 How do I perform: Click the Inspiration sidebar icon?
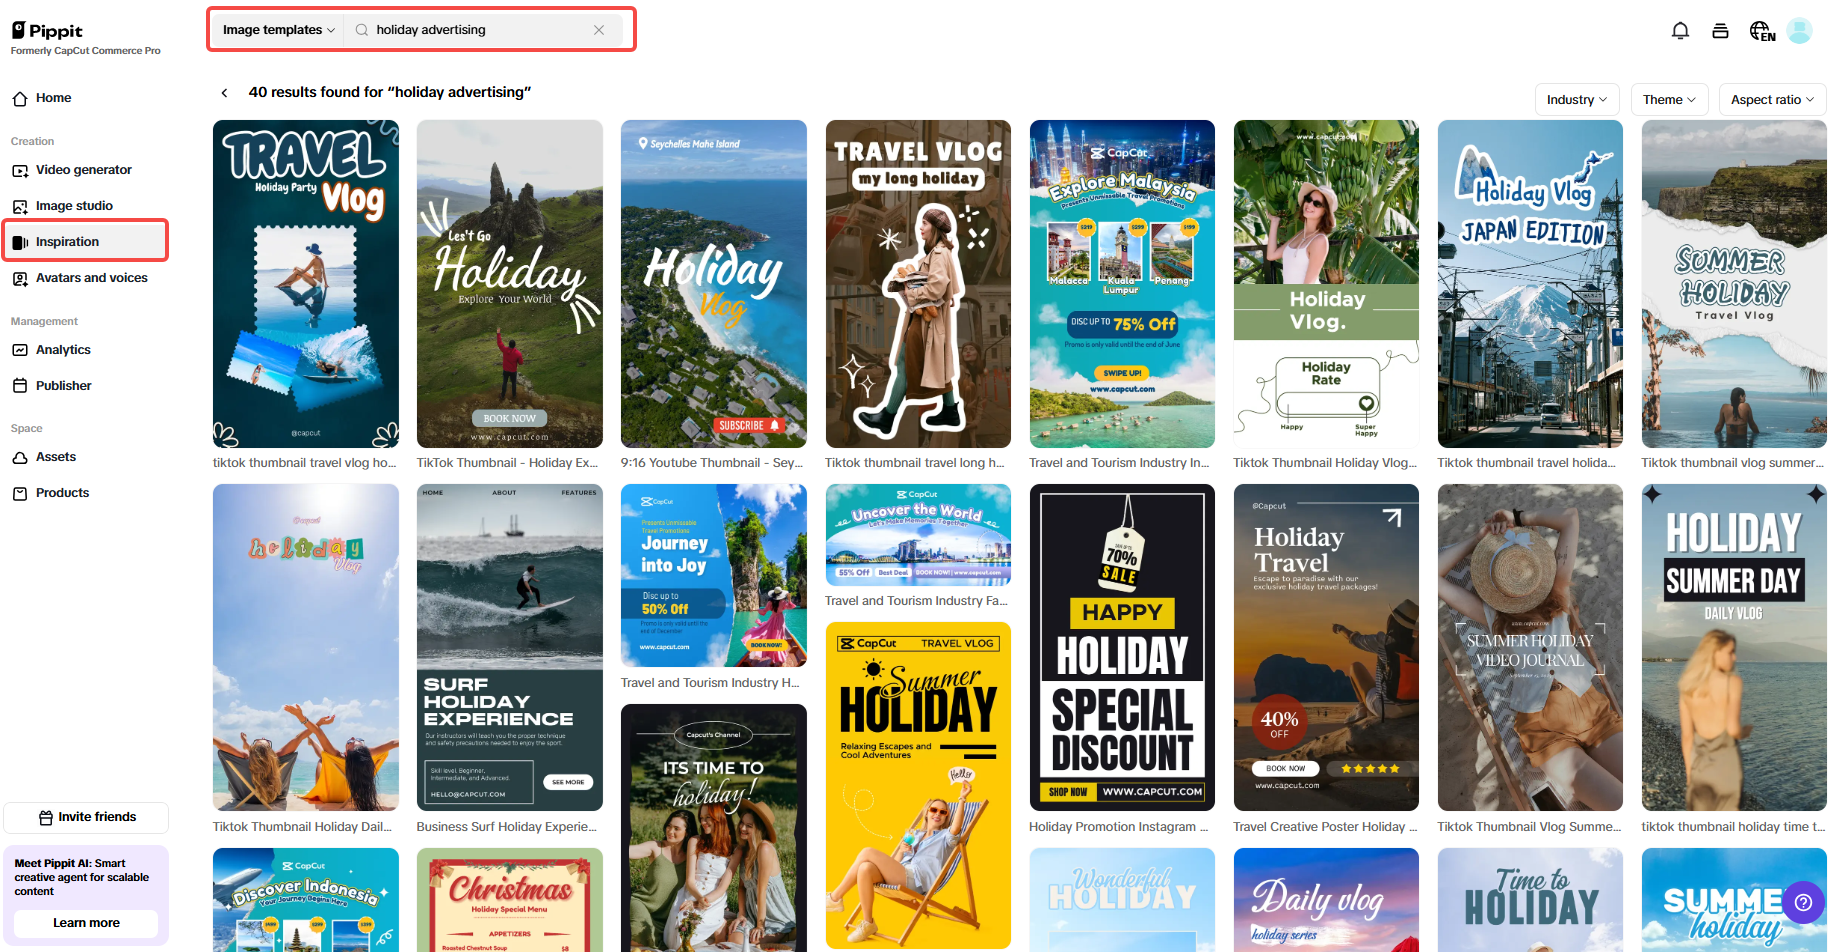point(20,242)
